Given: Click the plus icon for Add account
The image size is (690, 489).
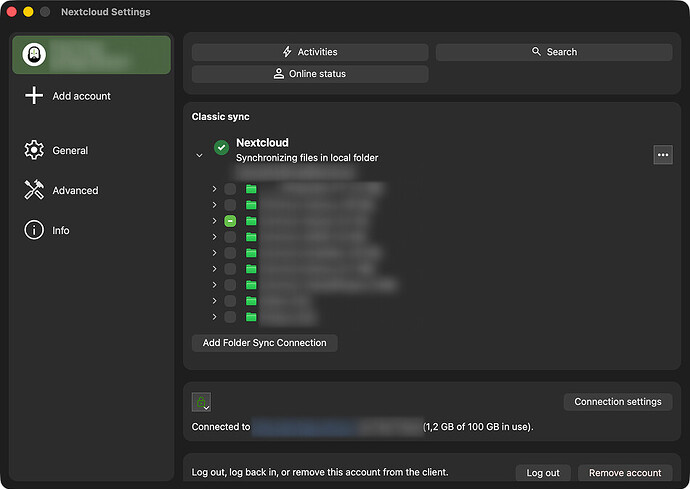Looking at the screenshot, I should coord(34,96).
